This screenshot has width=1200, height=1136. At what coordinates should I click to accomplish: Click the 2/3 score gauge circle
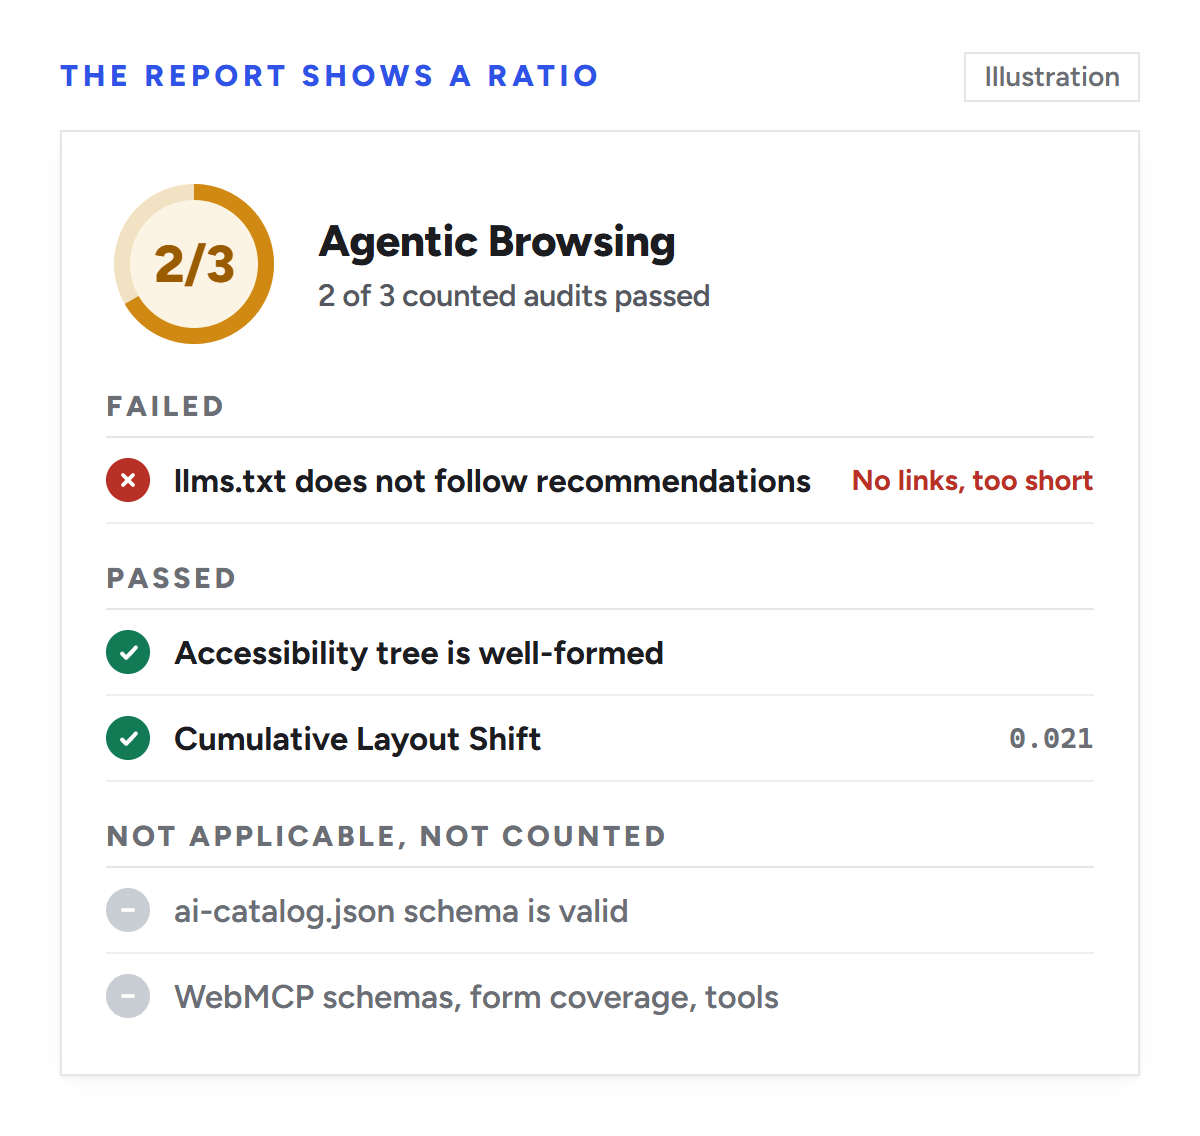194,264
